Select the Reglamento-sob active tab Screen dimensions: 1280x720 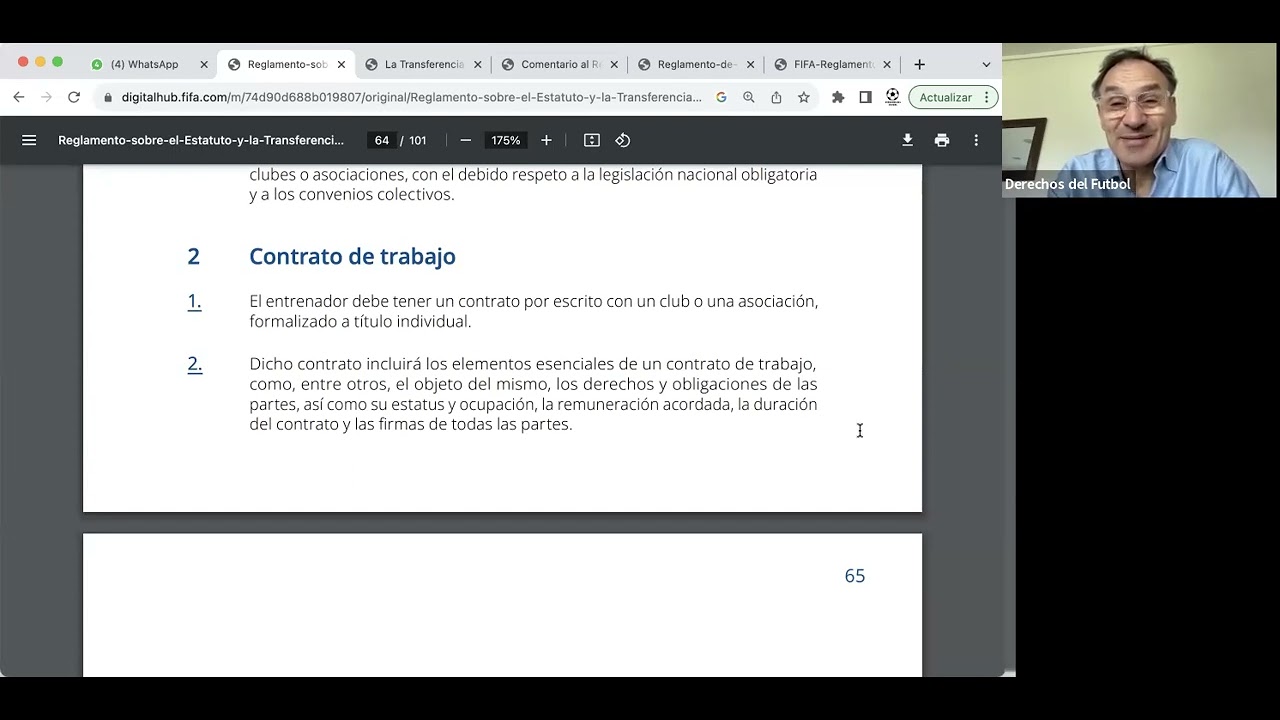(x=287, y=64)
